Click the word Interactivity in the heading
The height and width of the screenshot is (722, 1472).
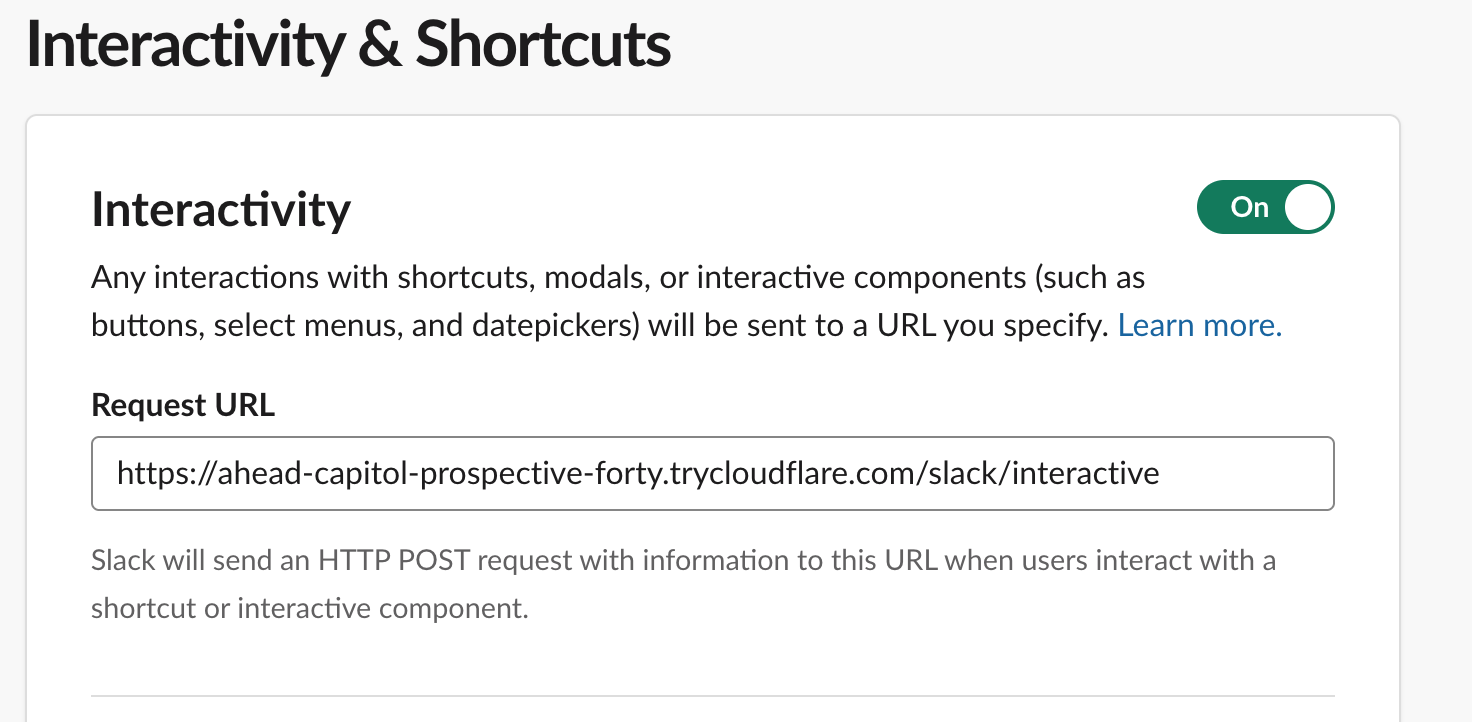(219, 208)
